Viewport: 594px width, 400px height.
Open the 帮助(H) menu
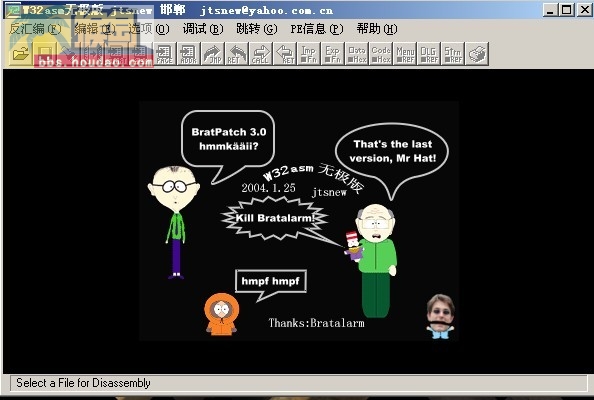click(x=377, y=29)
